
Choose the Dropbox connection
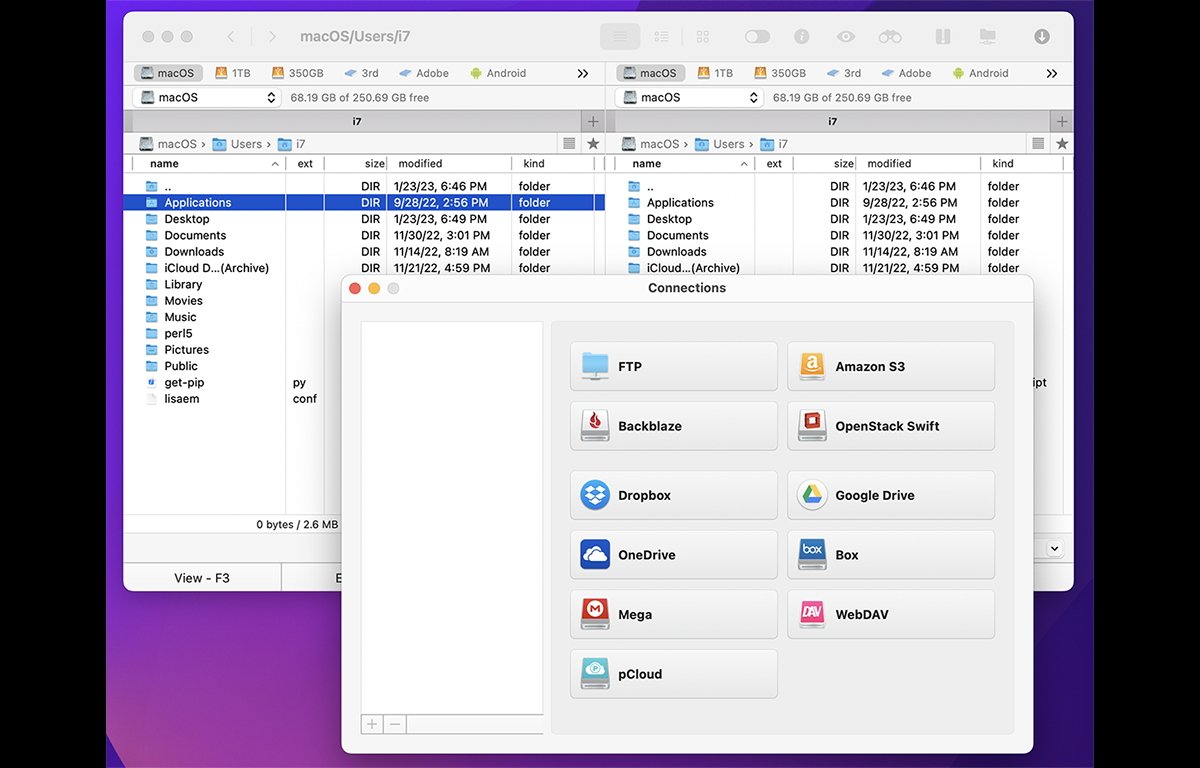click(x=674, y=495)
